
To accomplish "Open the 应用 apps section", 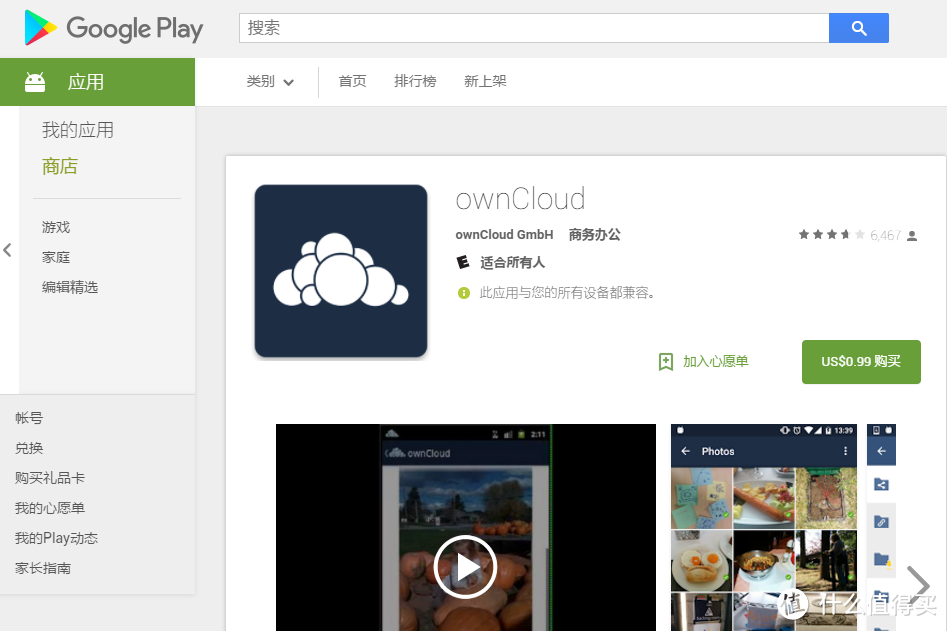I will pyautogui.click(x=97, y=82).
